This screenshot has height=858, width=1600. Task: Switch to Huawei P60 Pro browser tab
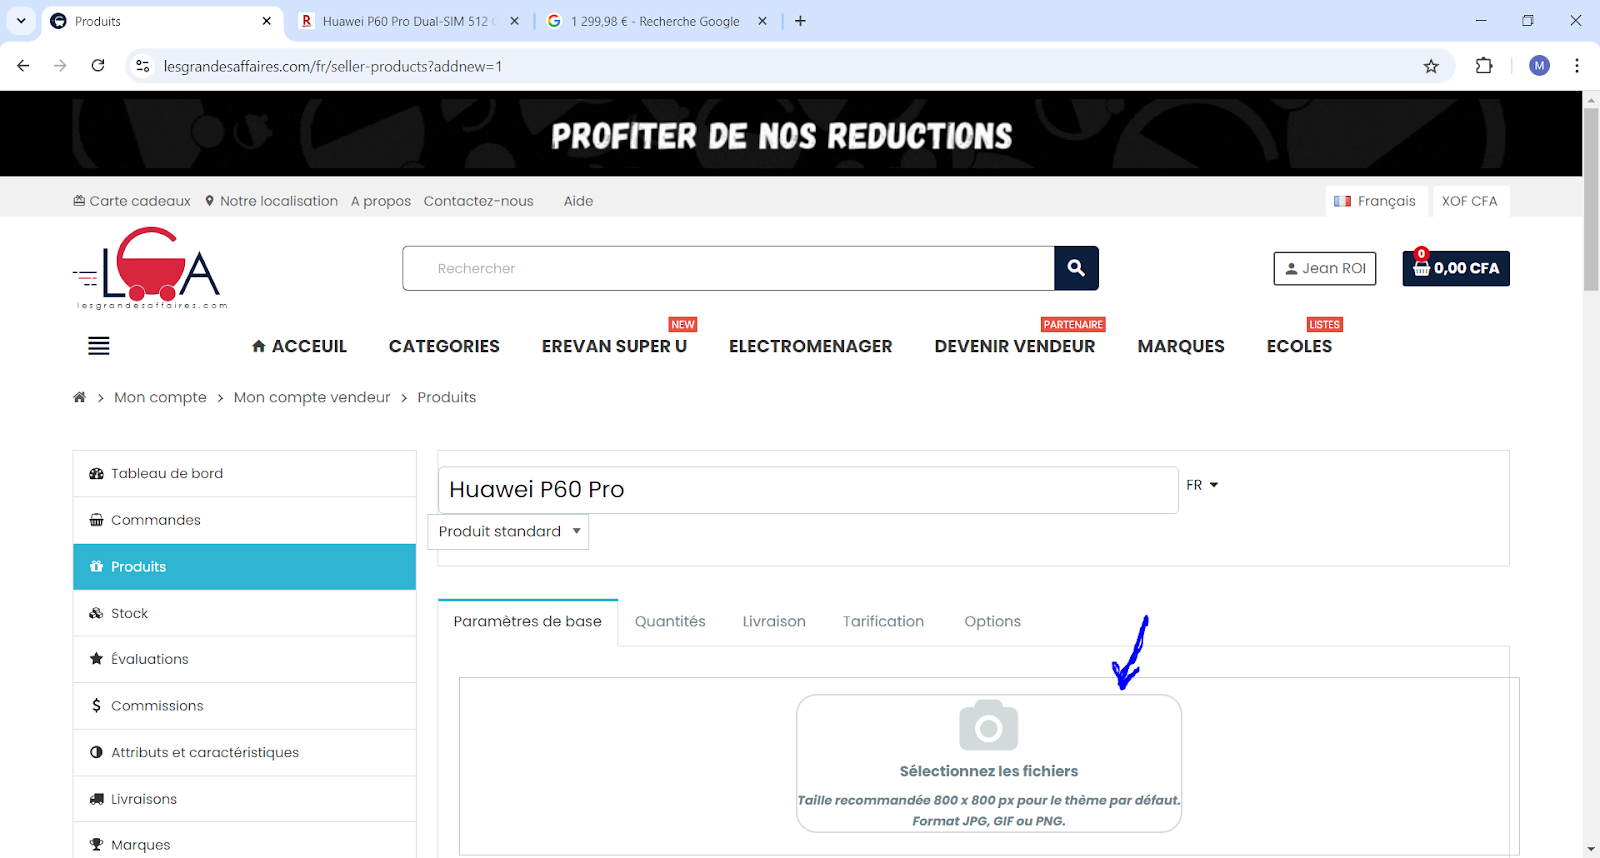409,21
